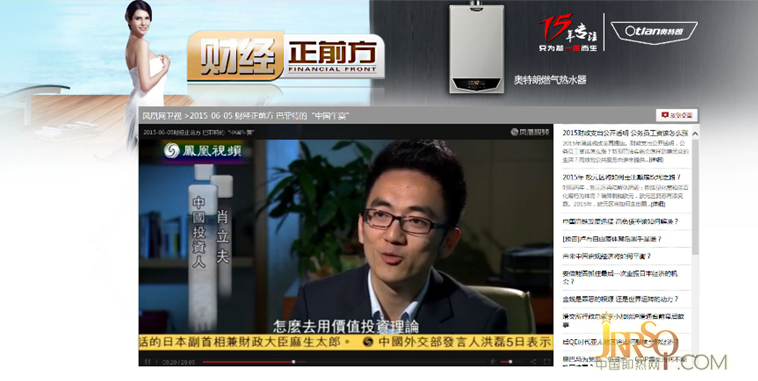The image size is (758, 381).
Task: Adjust the player volume slider
Action: pos(511,362)
